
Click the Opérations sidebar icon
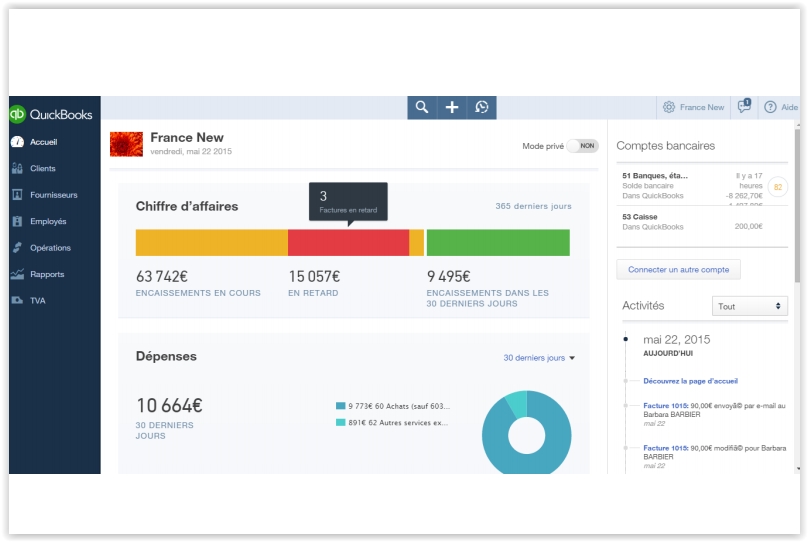pos(17,248)
